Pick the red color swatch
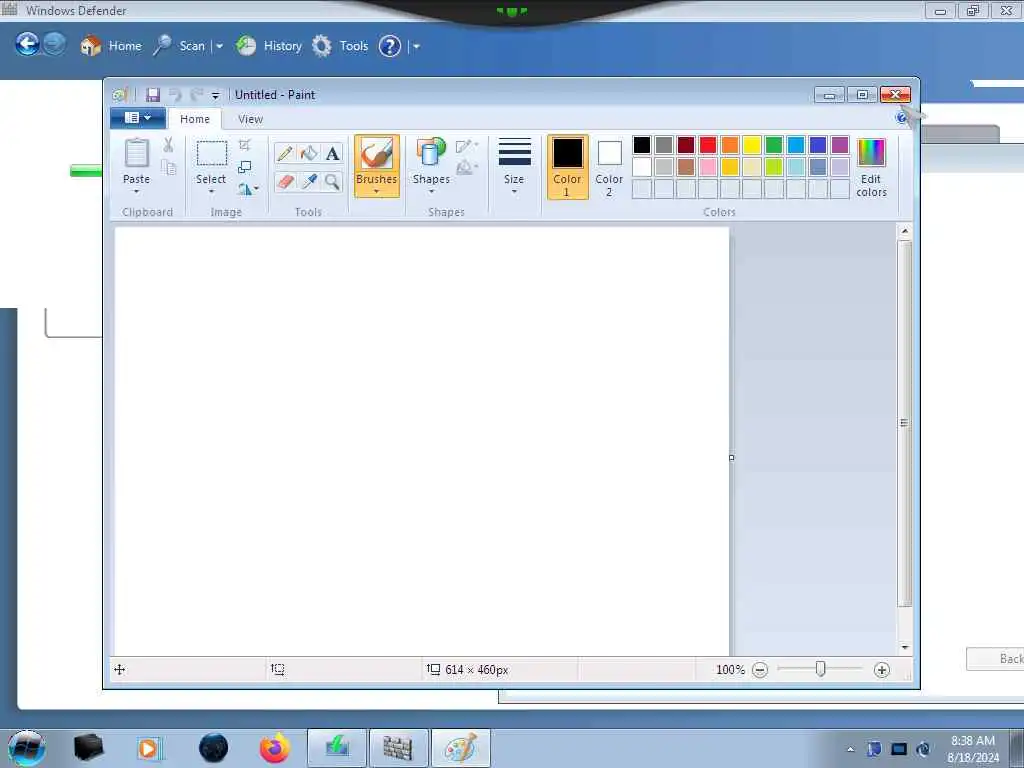This screenshot has height=768, width=1024. (x=708, y=145)
